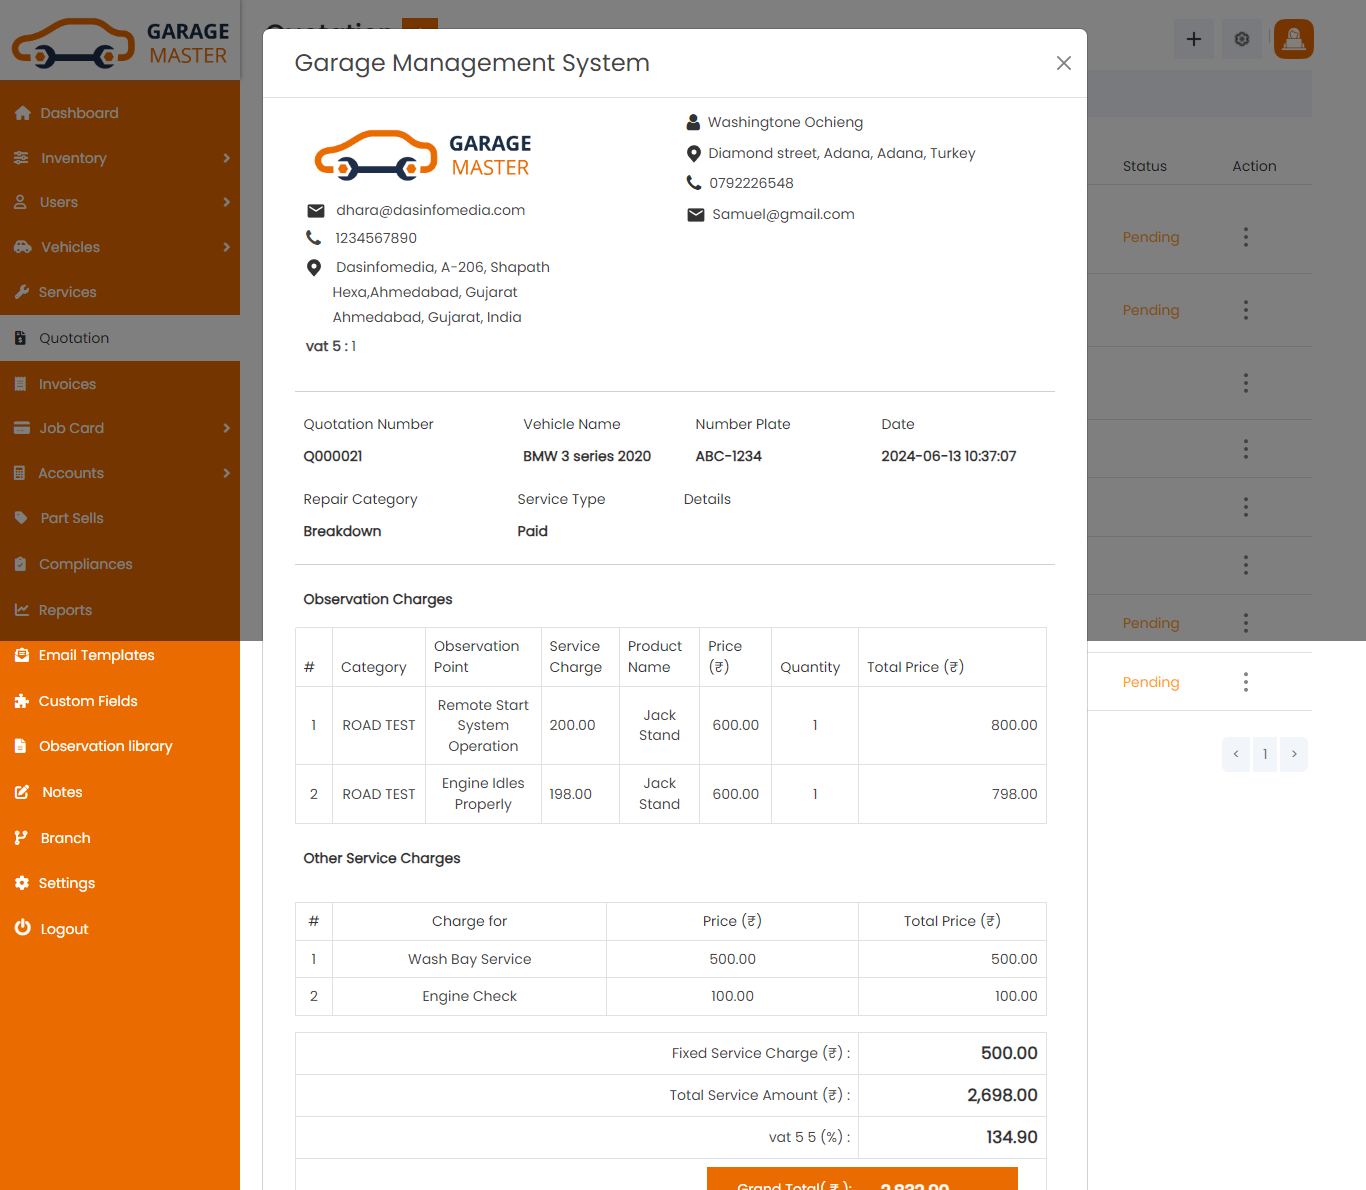Click the Branch icon in sidebar

22,838
